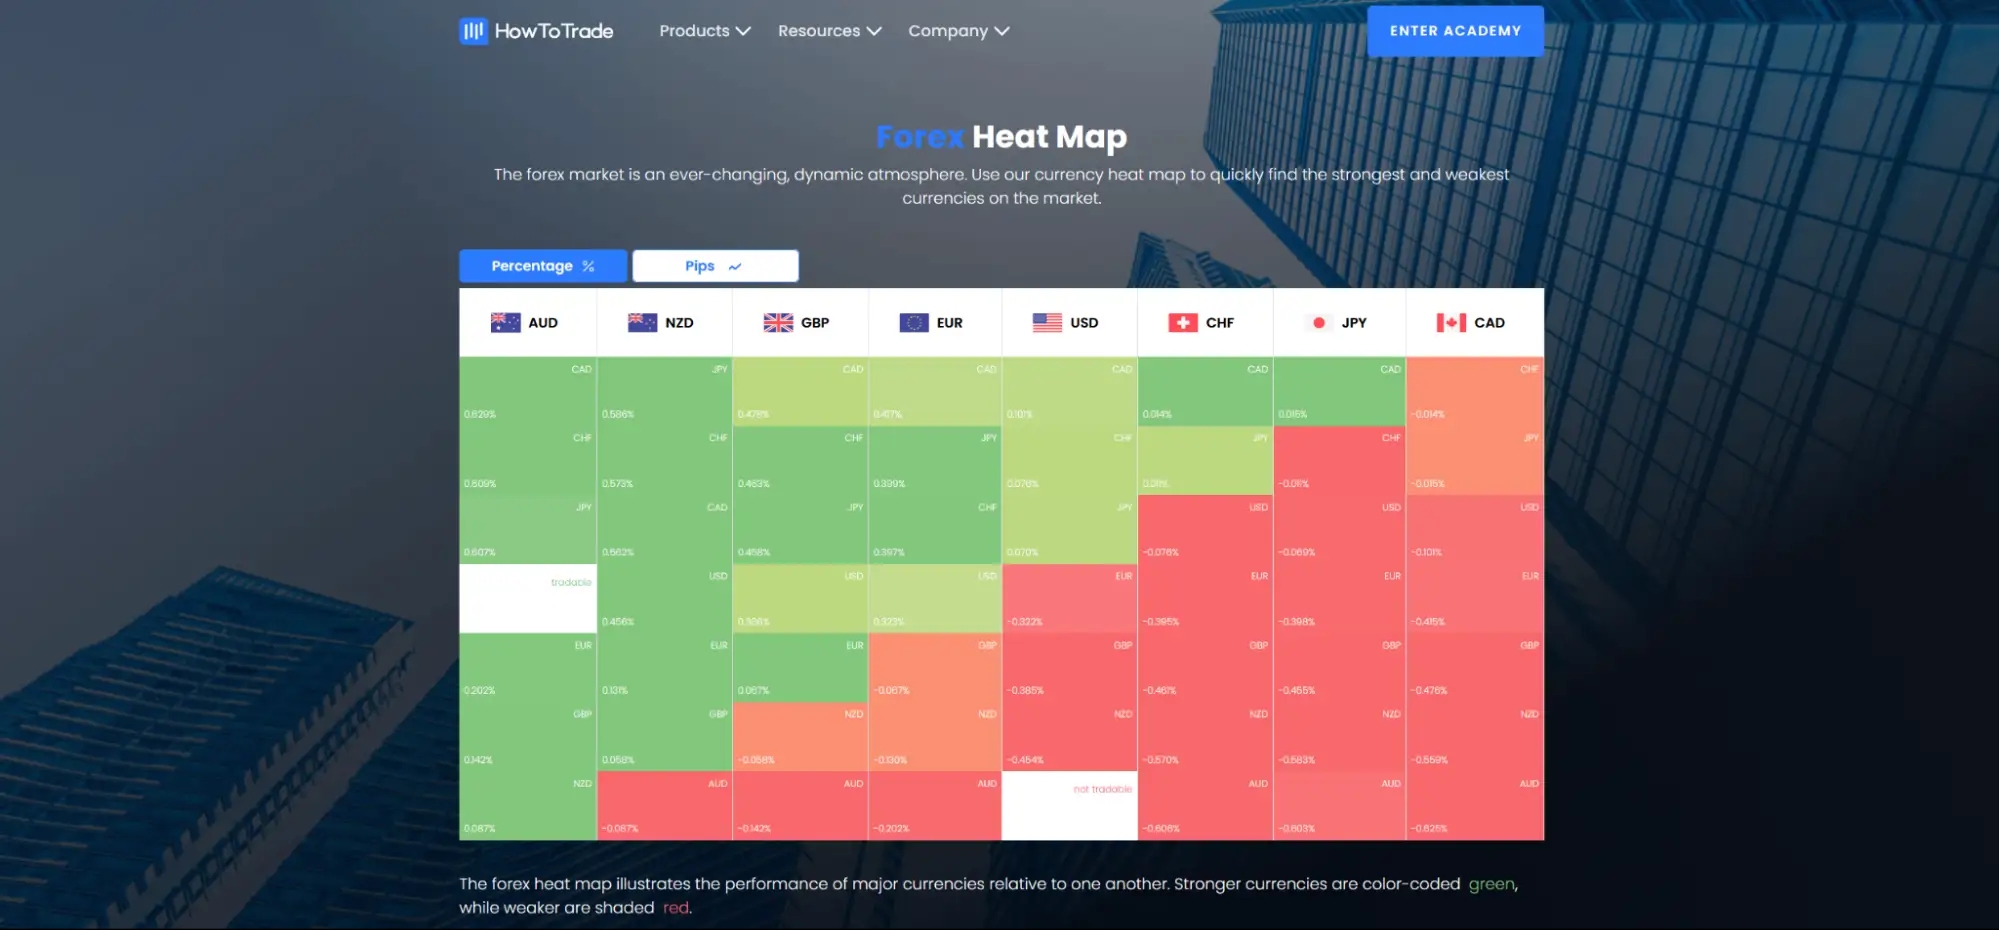
Task: Click the Enter Academy button
Action: (1455, 31)
